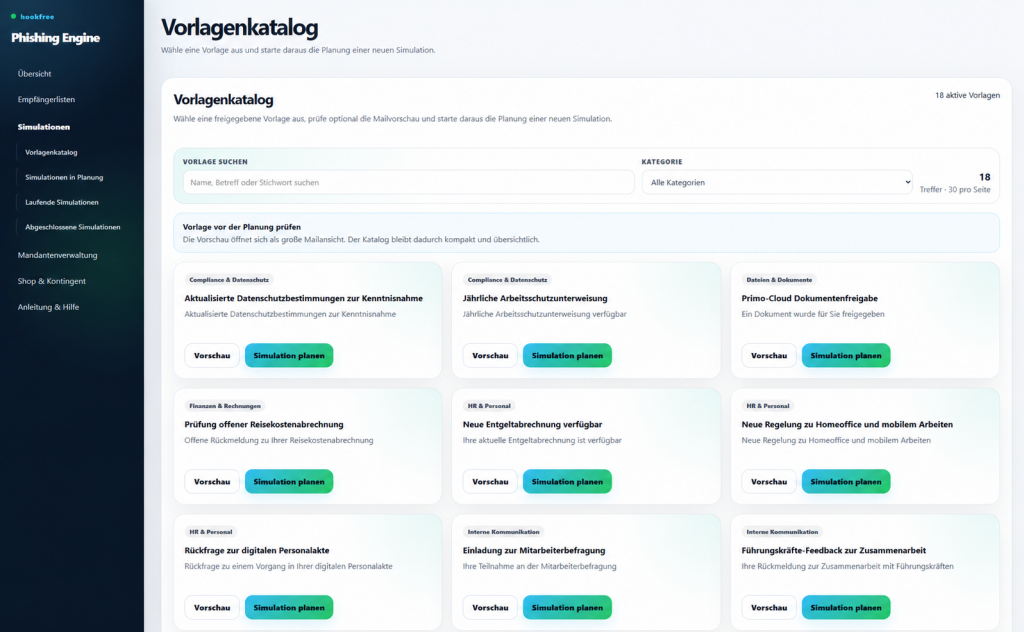
Task: Click HR & Personal tag on Personalakte card
Action: 210,531
